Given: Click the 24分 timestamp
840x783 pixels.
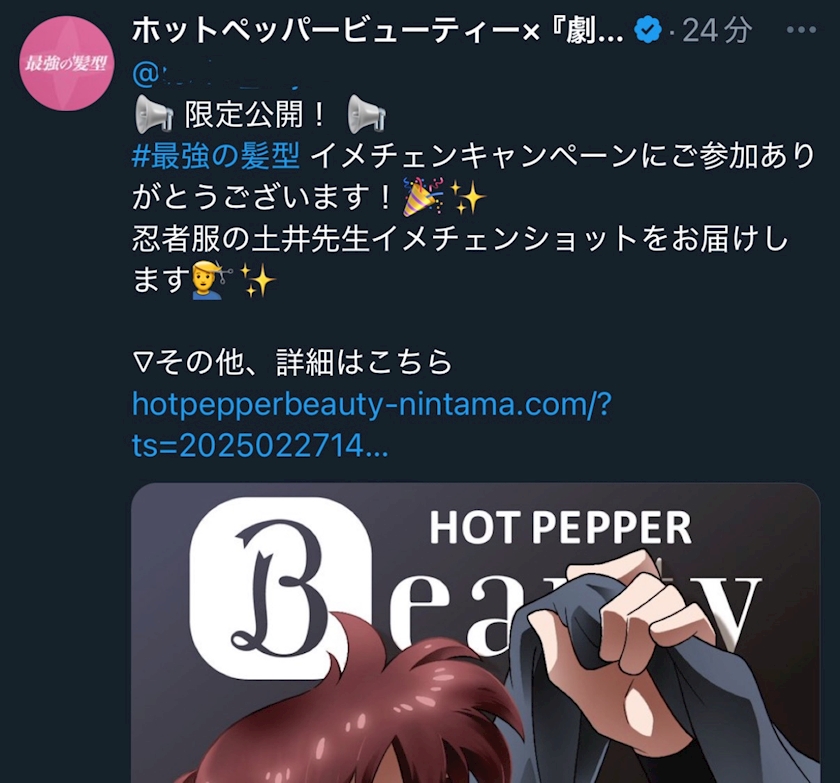Looking at the screenshot, I should coord(717,30).
